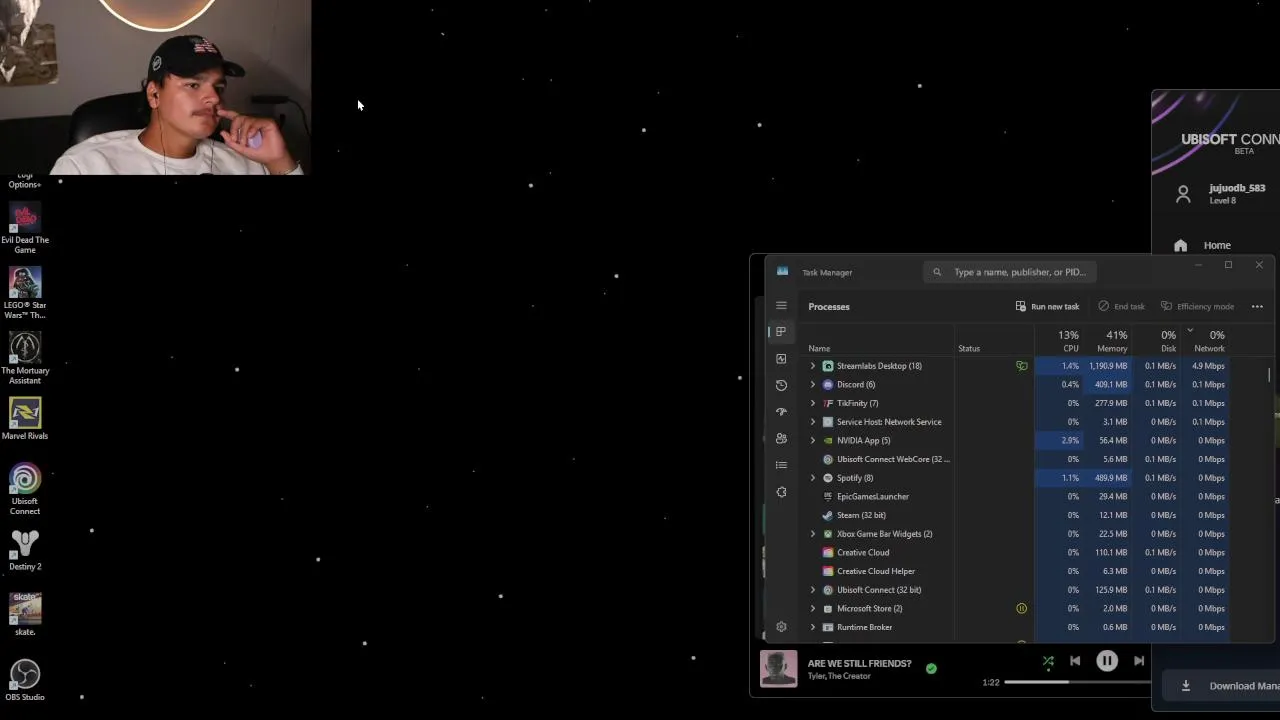Skip to previous Spotify track
Viewport: 1280px width, 720px height.
1075,661
